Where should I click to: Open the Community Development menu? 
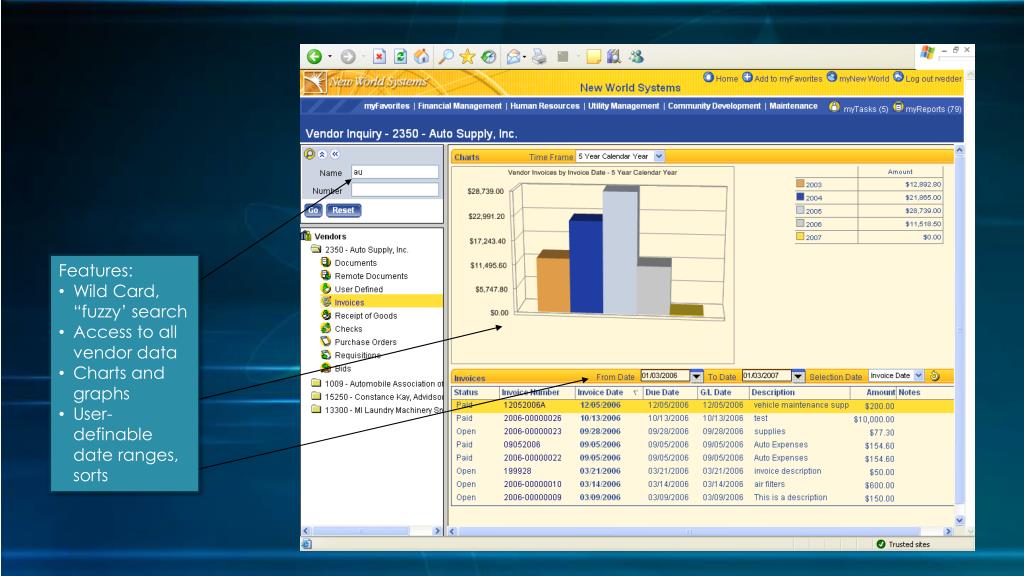[714, 106]
